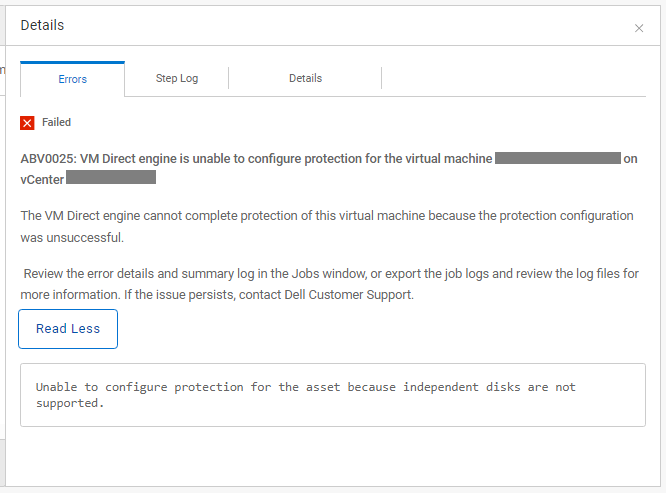Click the redacted virtual machine name
The width and height of the screenshot is (666, 493).
[557, 159]
